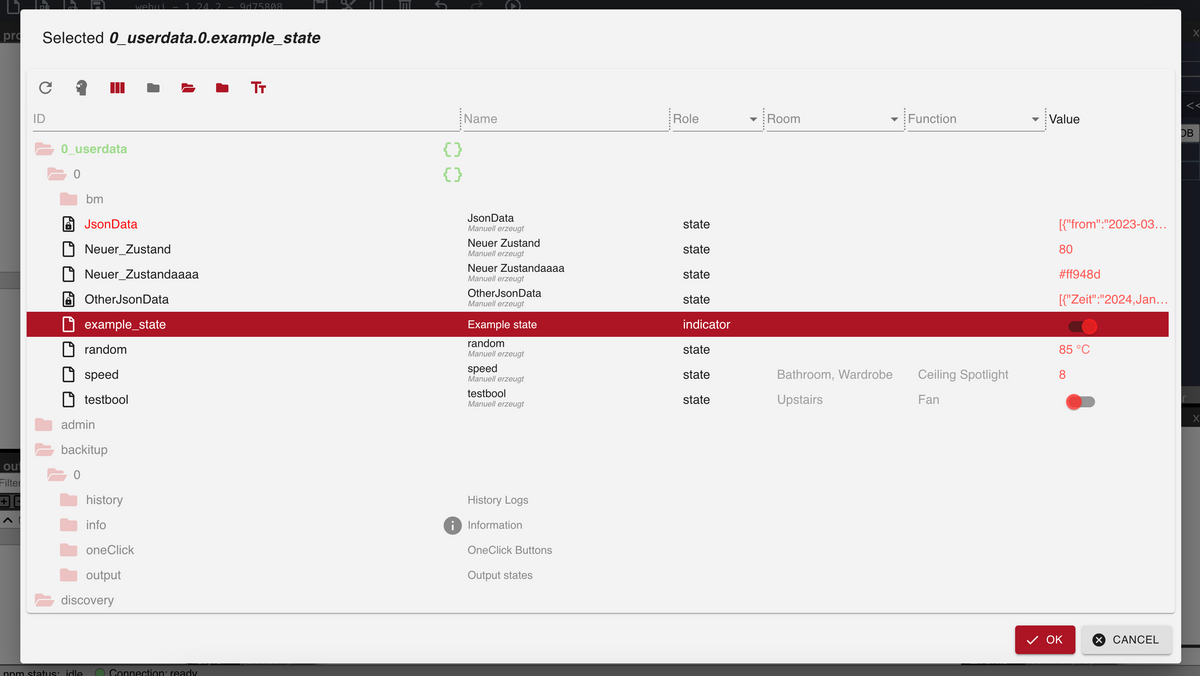Screen dimensions: 1200x676
Task: Click the history folder icon
Action: (x=68, y=500)
